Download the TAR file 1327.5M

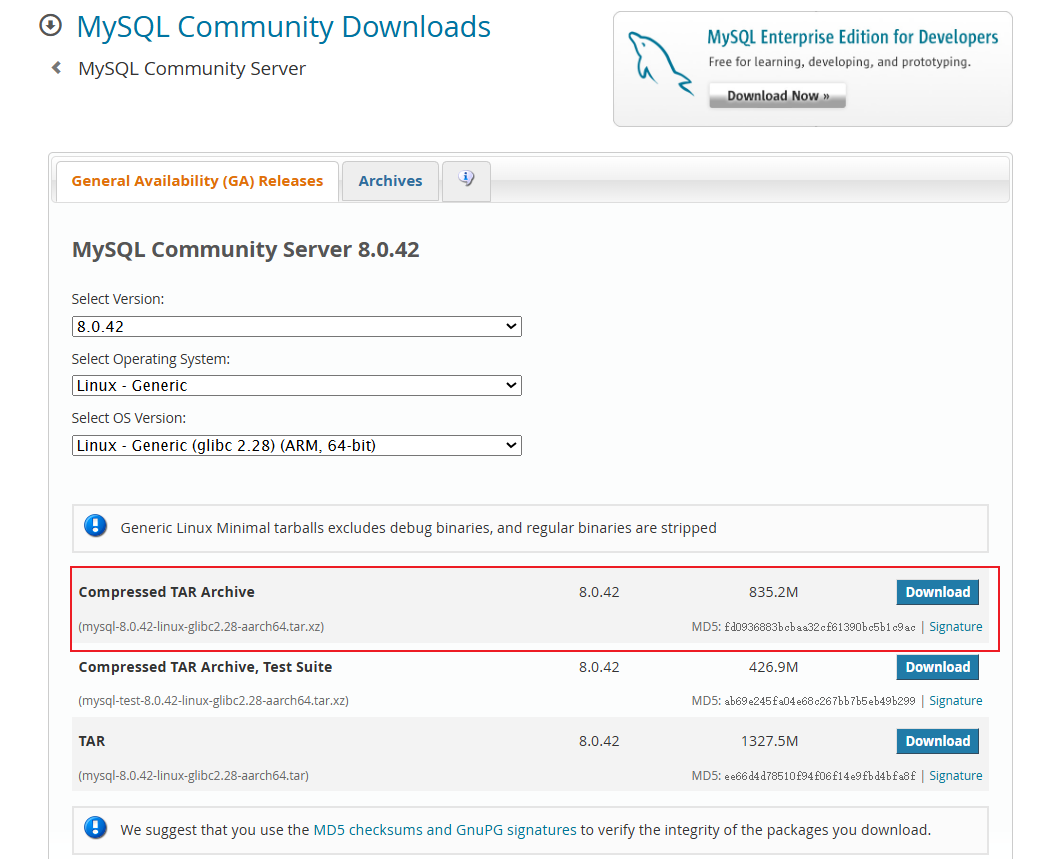(937, 741)
